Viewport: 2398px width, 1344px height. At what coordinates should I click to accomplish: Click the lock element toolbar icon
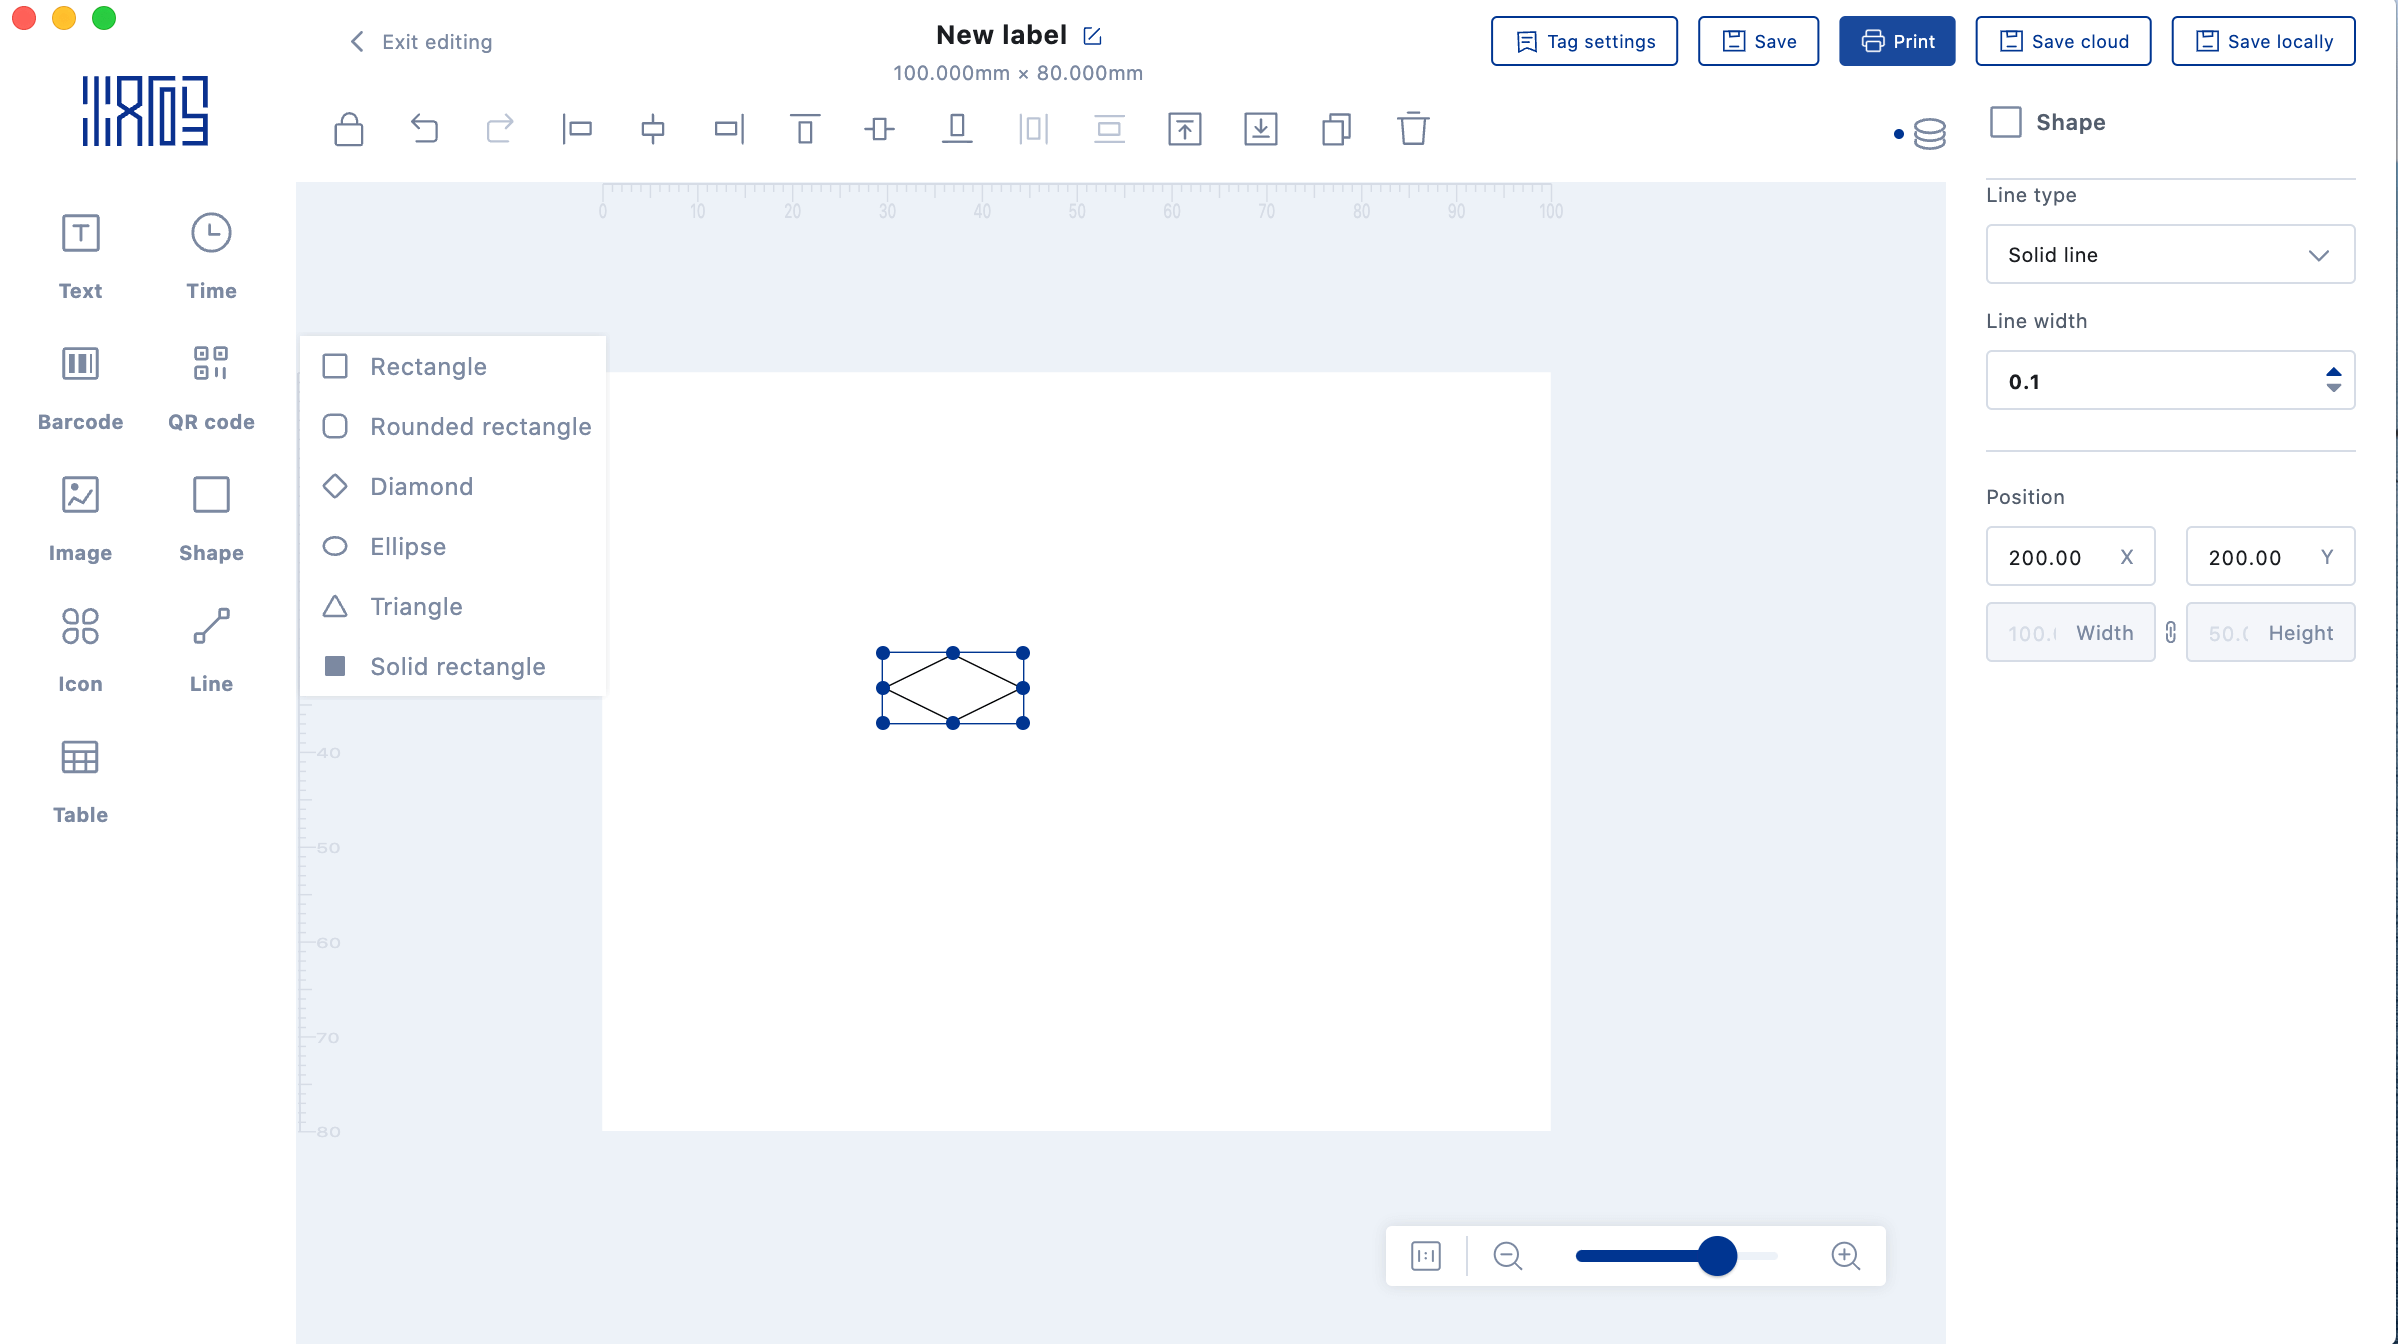point(348,129)
